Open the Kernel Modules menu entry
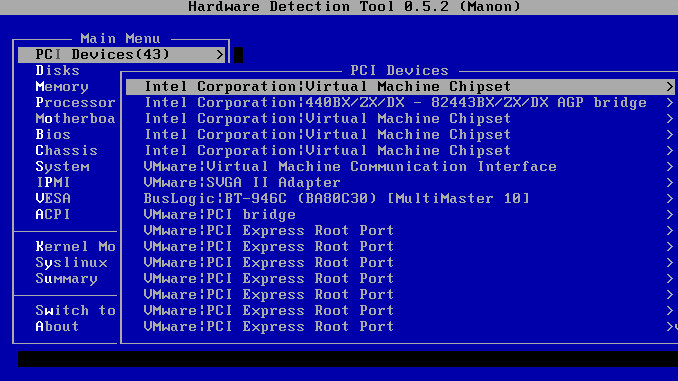 tap(75, 247)
